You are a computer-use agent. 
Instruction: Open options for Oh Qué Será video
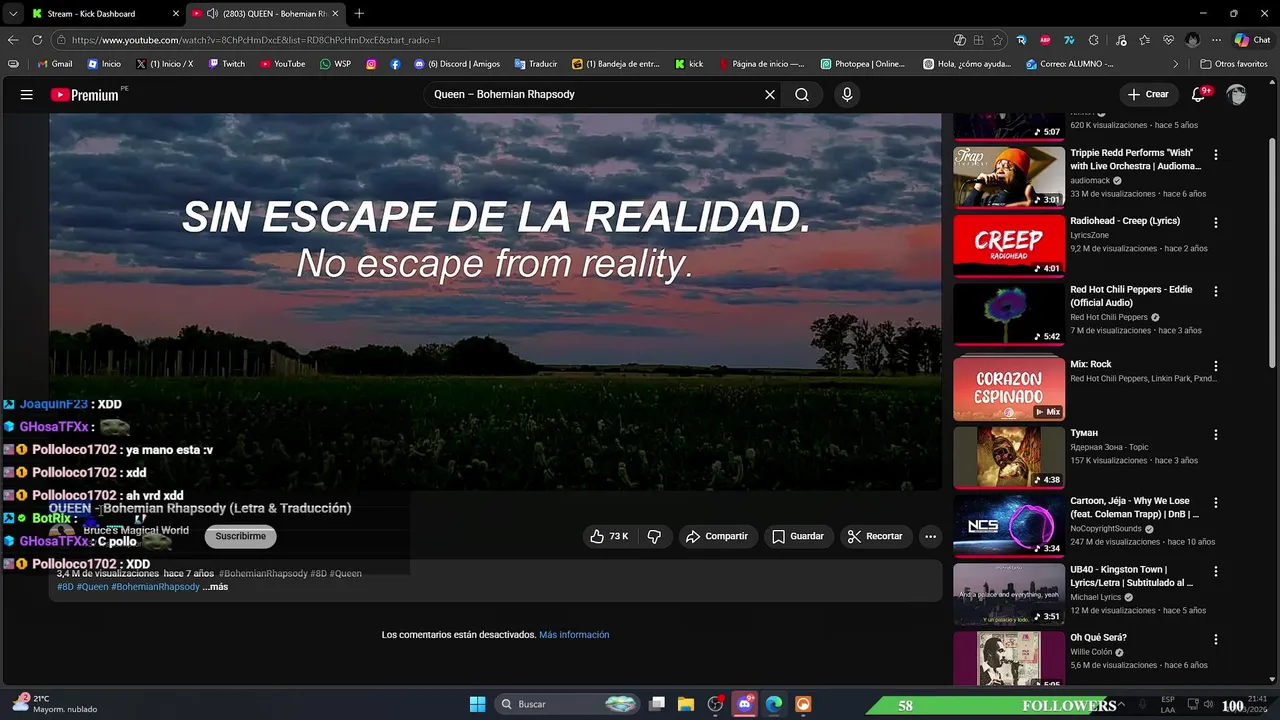(1216, 640)
